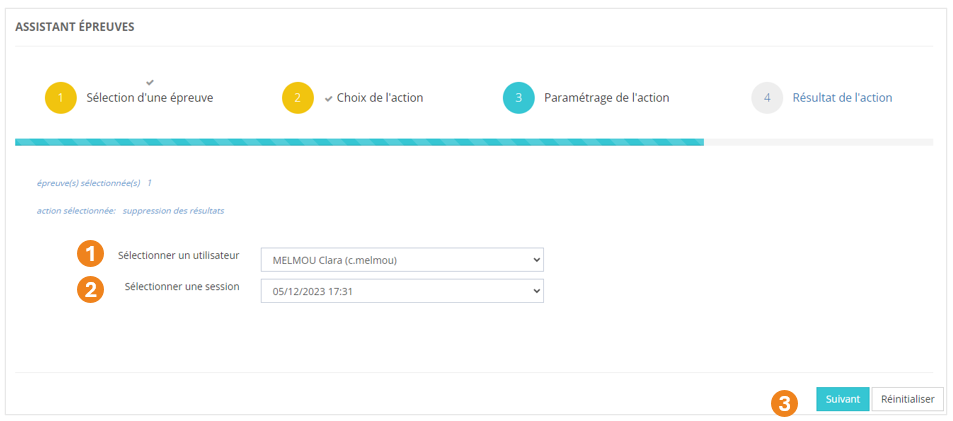Click the yellow step 2 circle
The width and height of the screenshot is (953, 421).
pos(298,98)
